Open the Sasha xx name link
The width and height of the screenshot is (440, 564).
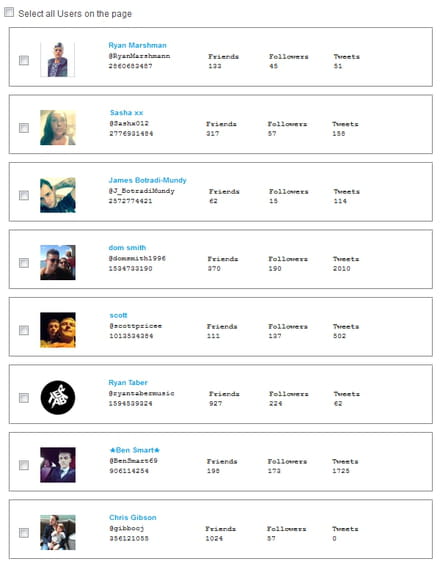[126, 113]
